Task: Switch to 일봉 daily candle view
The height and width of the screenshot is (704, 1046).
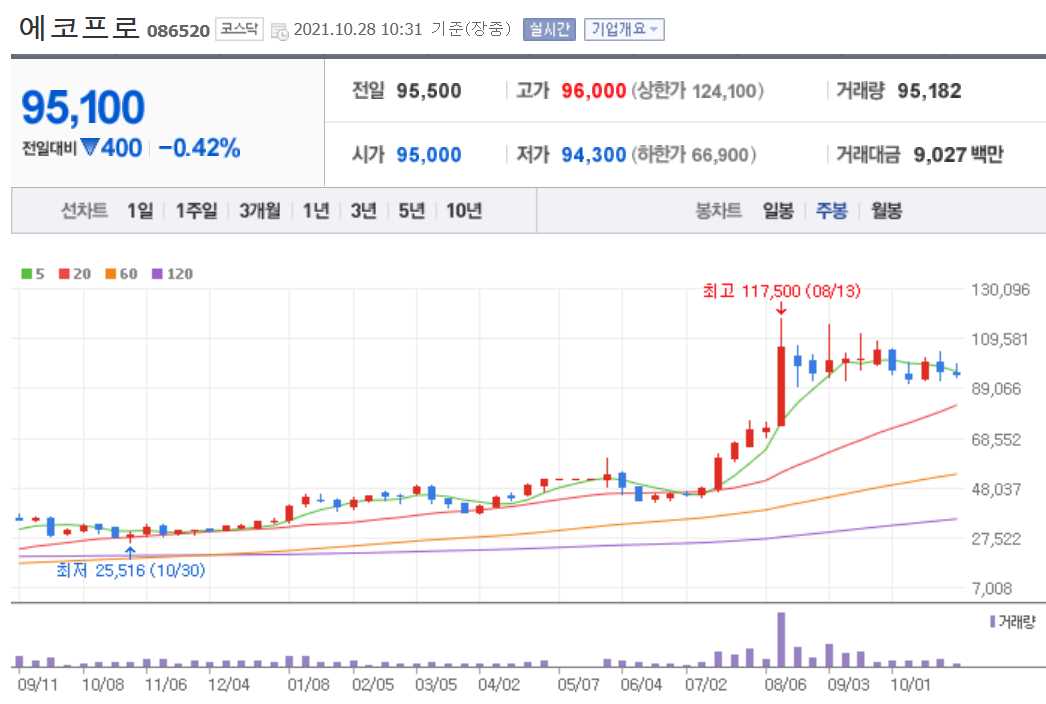Action: coord(777,211)
